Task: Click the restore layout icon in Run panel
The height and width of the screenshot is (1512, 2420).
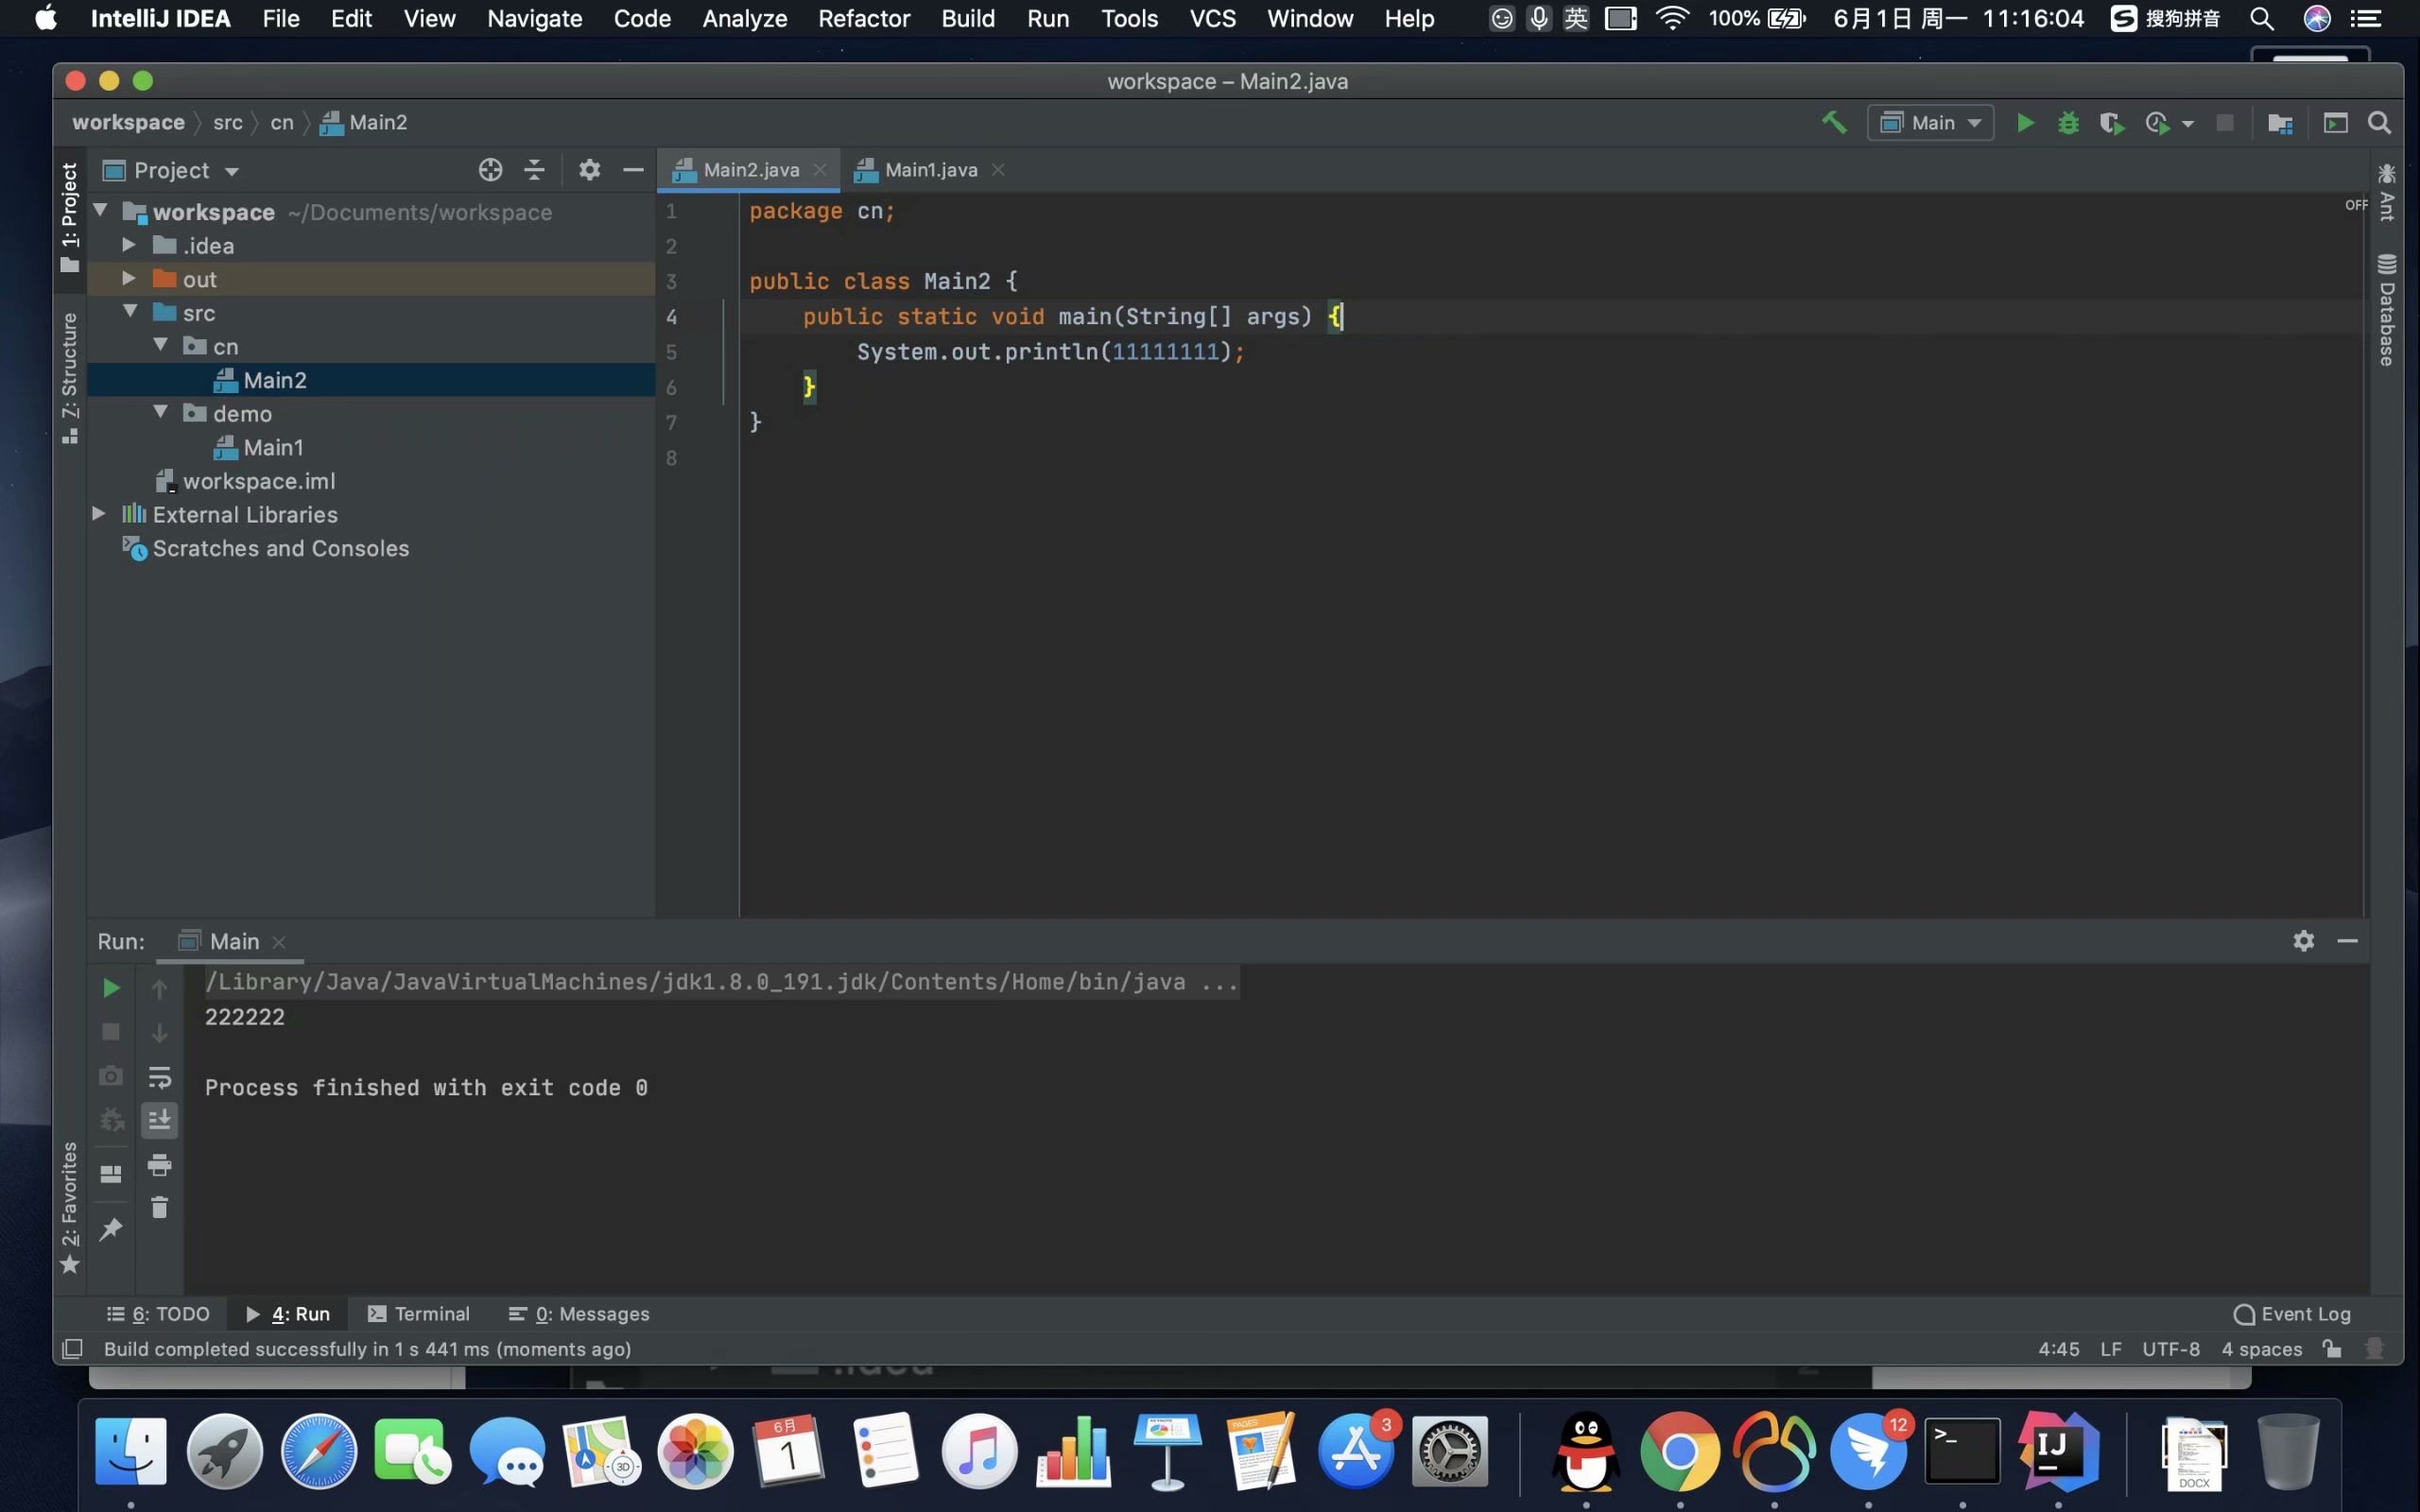Action: pos(111,1173)
